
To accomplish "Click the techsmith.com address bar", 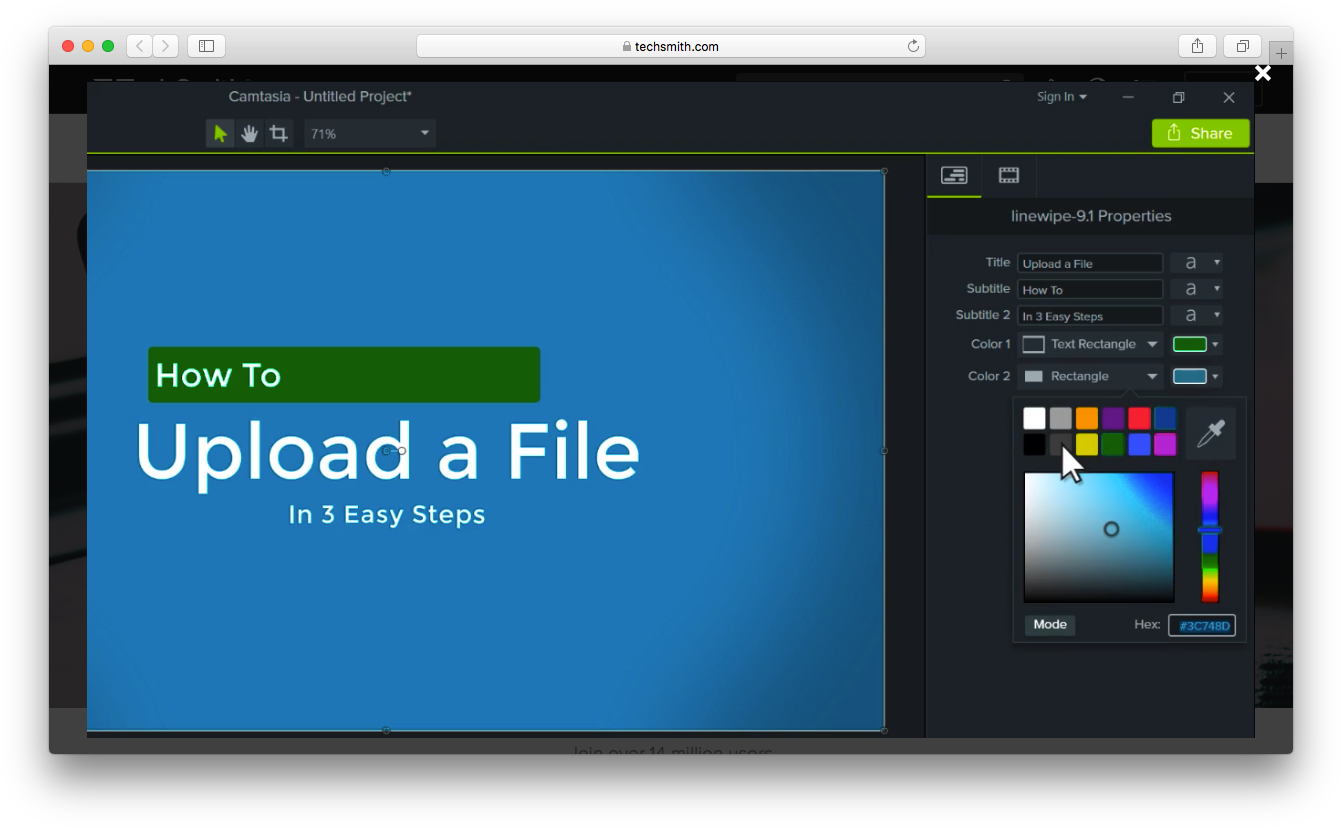I will [x=671, y=46].
